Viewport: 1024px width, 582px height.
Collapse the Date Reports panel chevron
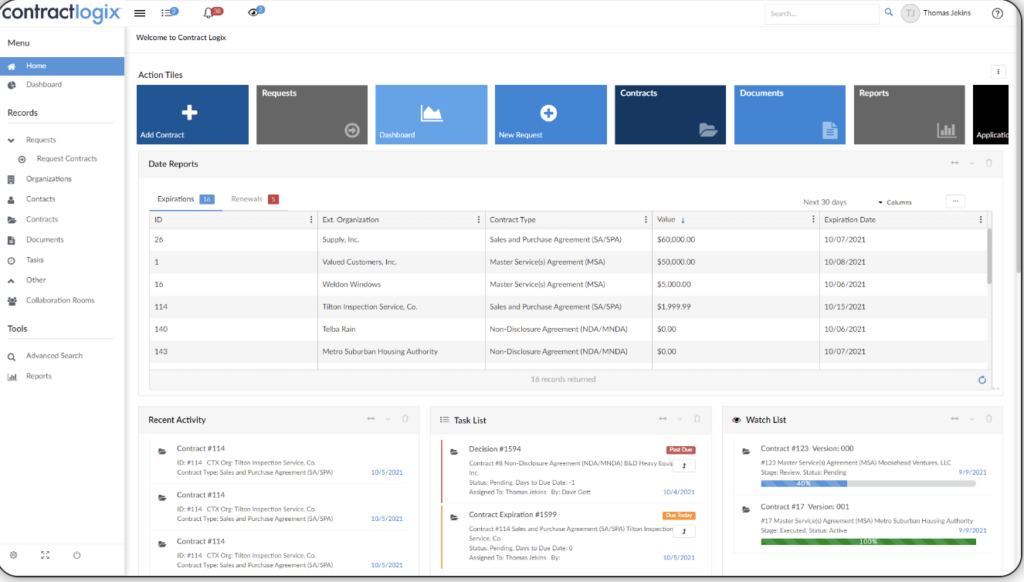pyautogui.click(x=972, y=163)
